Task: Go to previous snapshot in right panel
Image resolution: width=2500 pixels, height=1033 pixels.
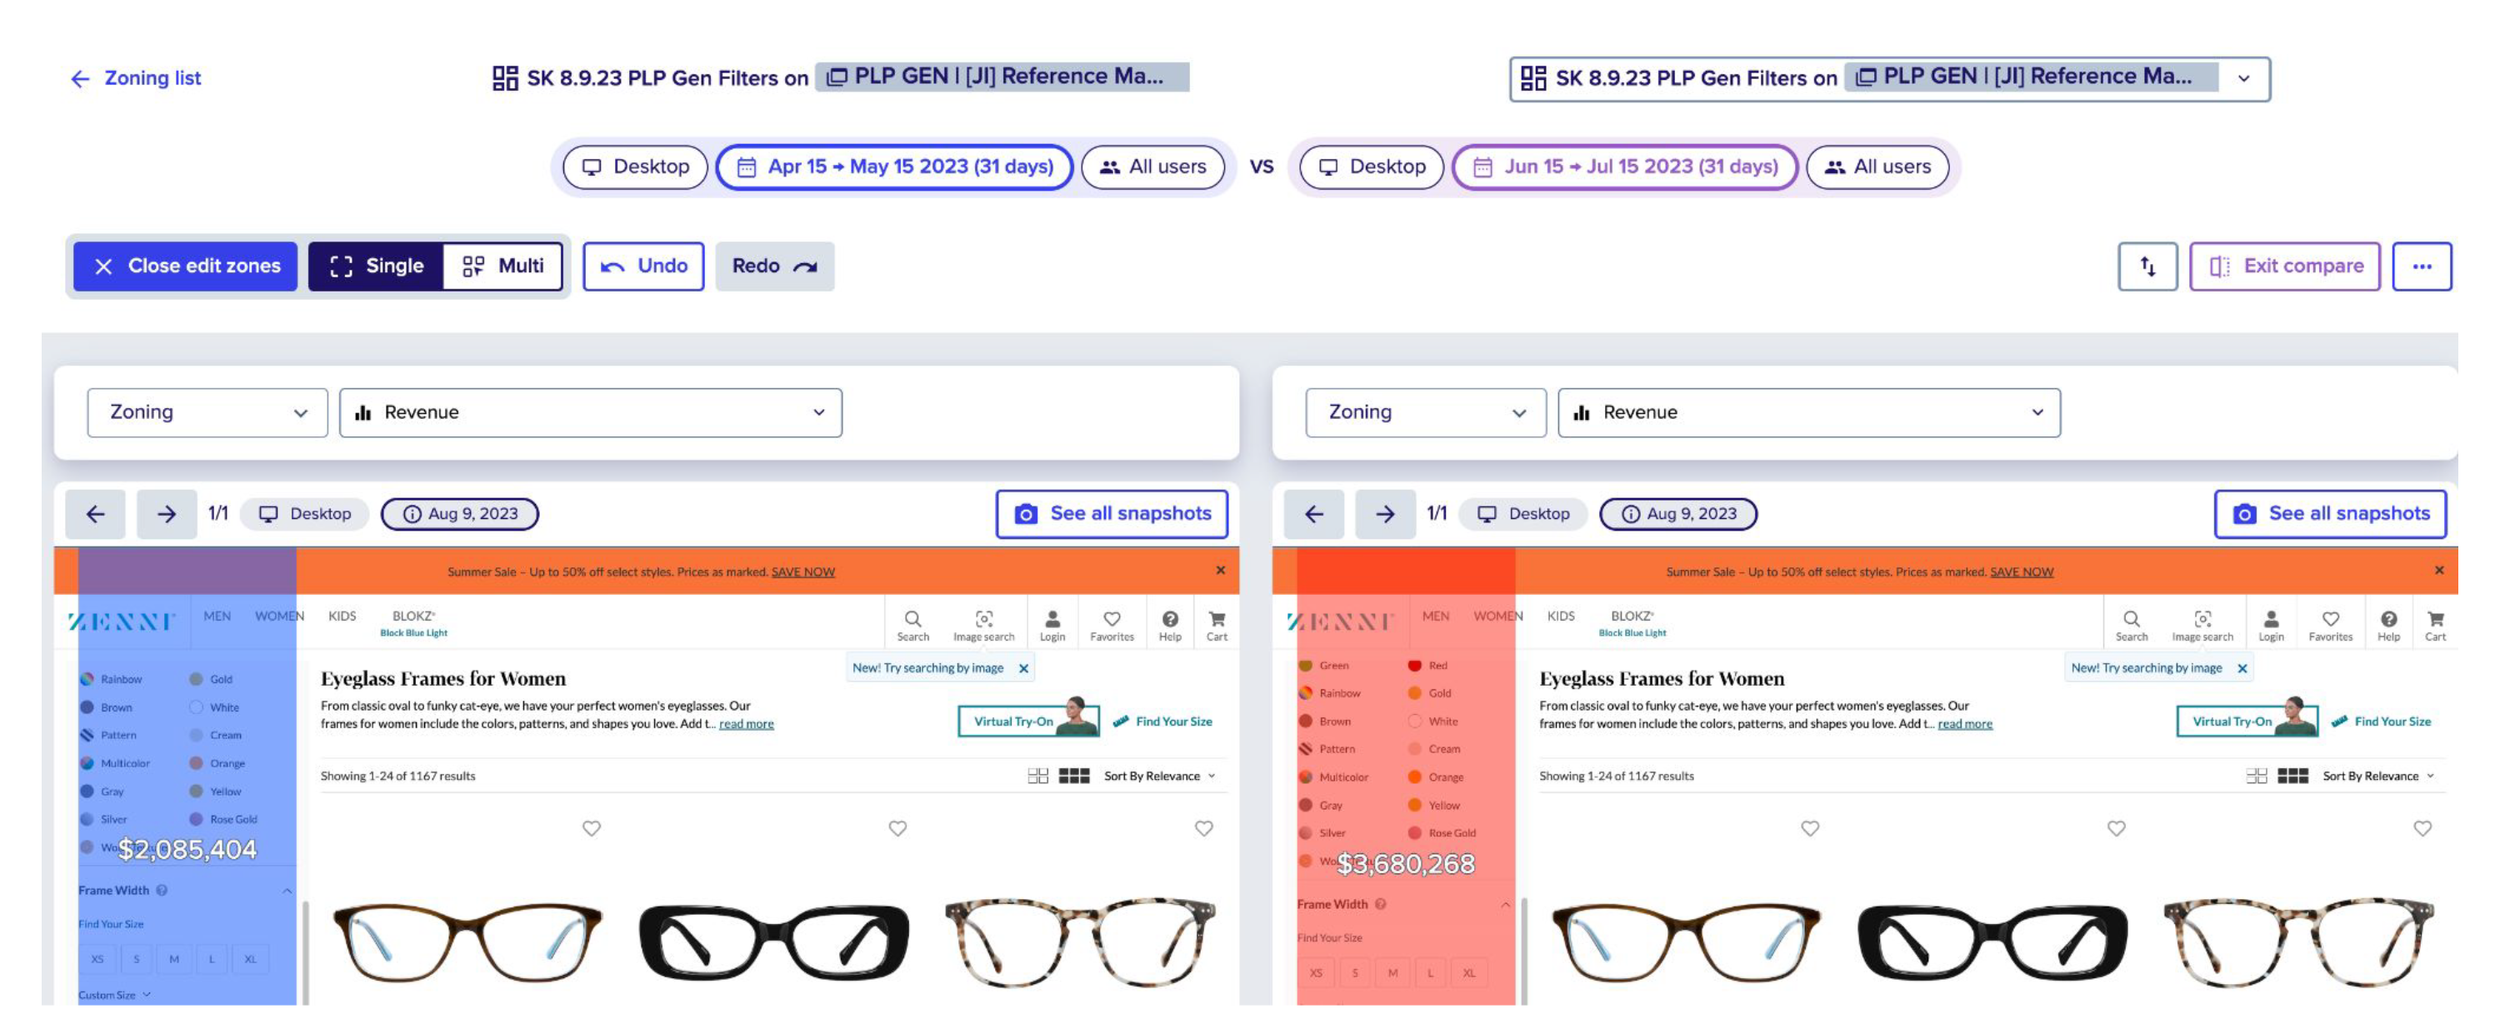Action: pyautogui.click(x=1314, y=514)
